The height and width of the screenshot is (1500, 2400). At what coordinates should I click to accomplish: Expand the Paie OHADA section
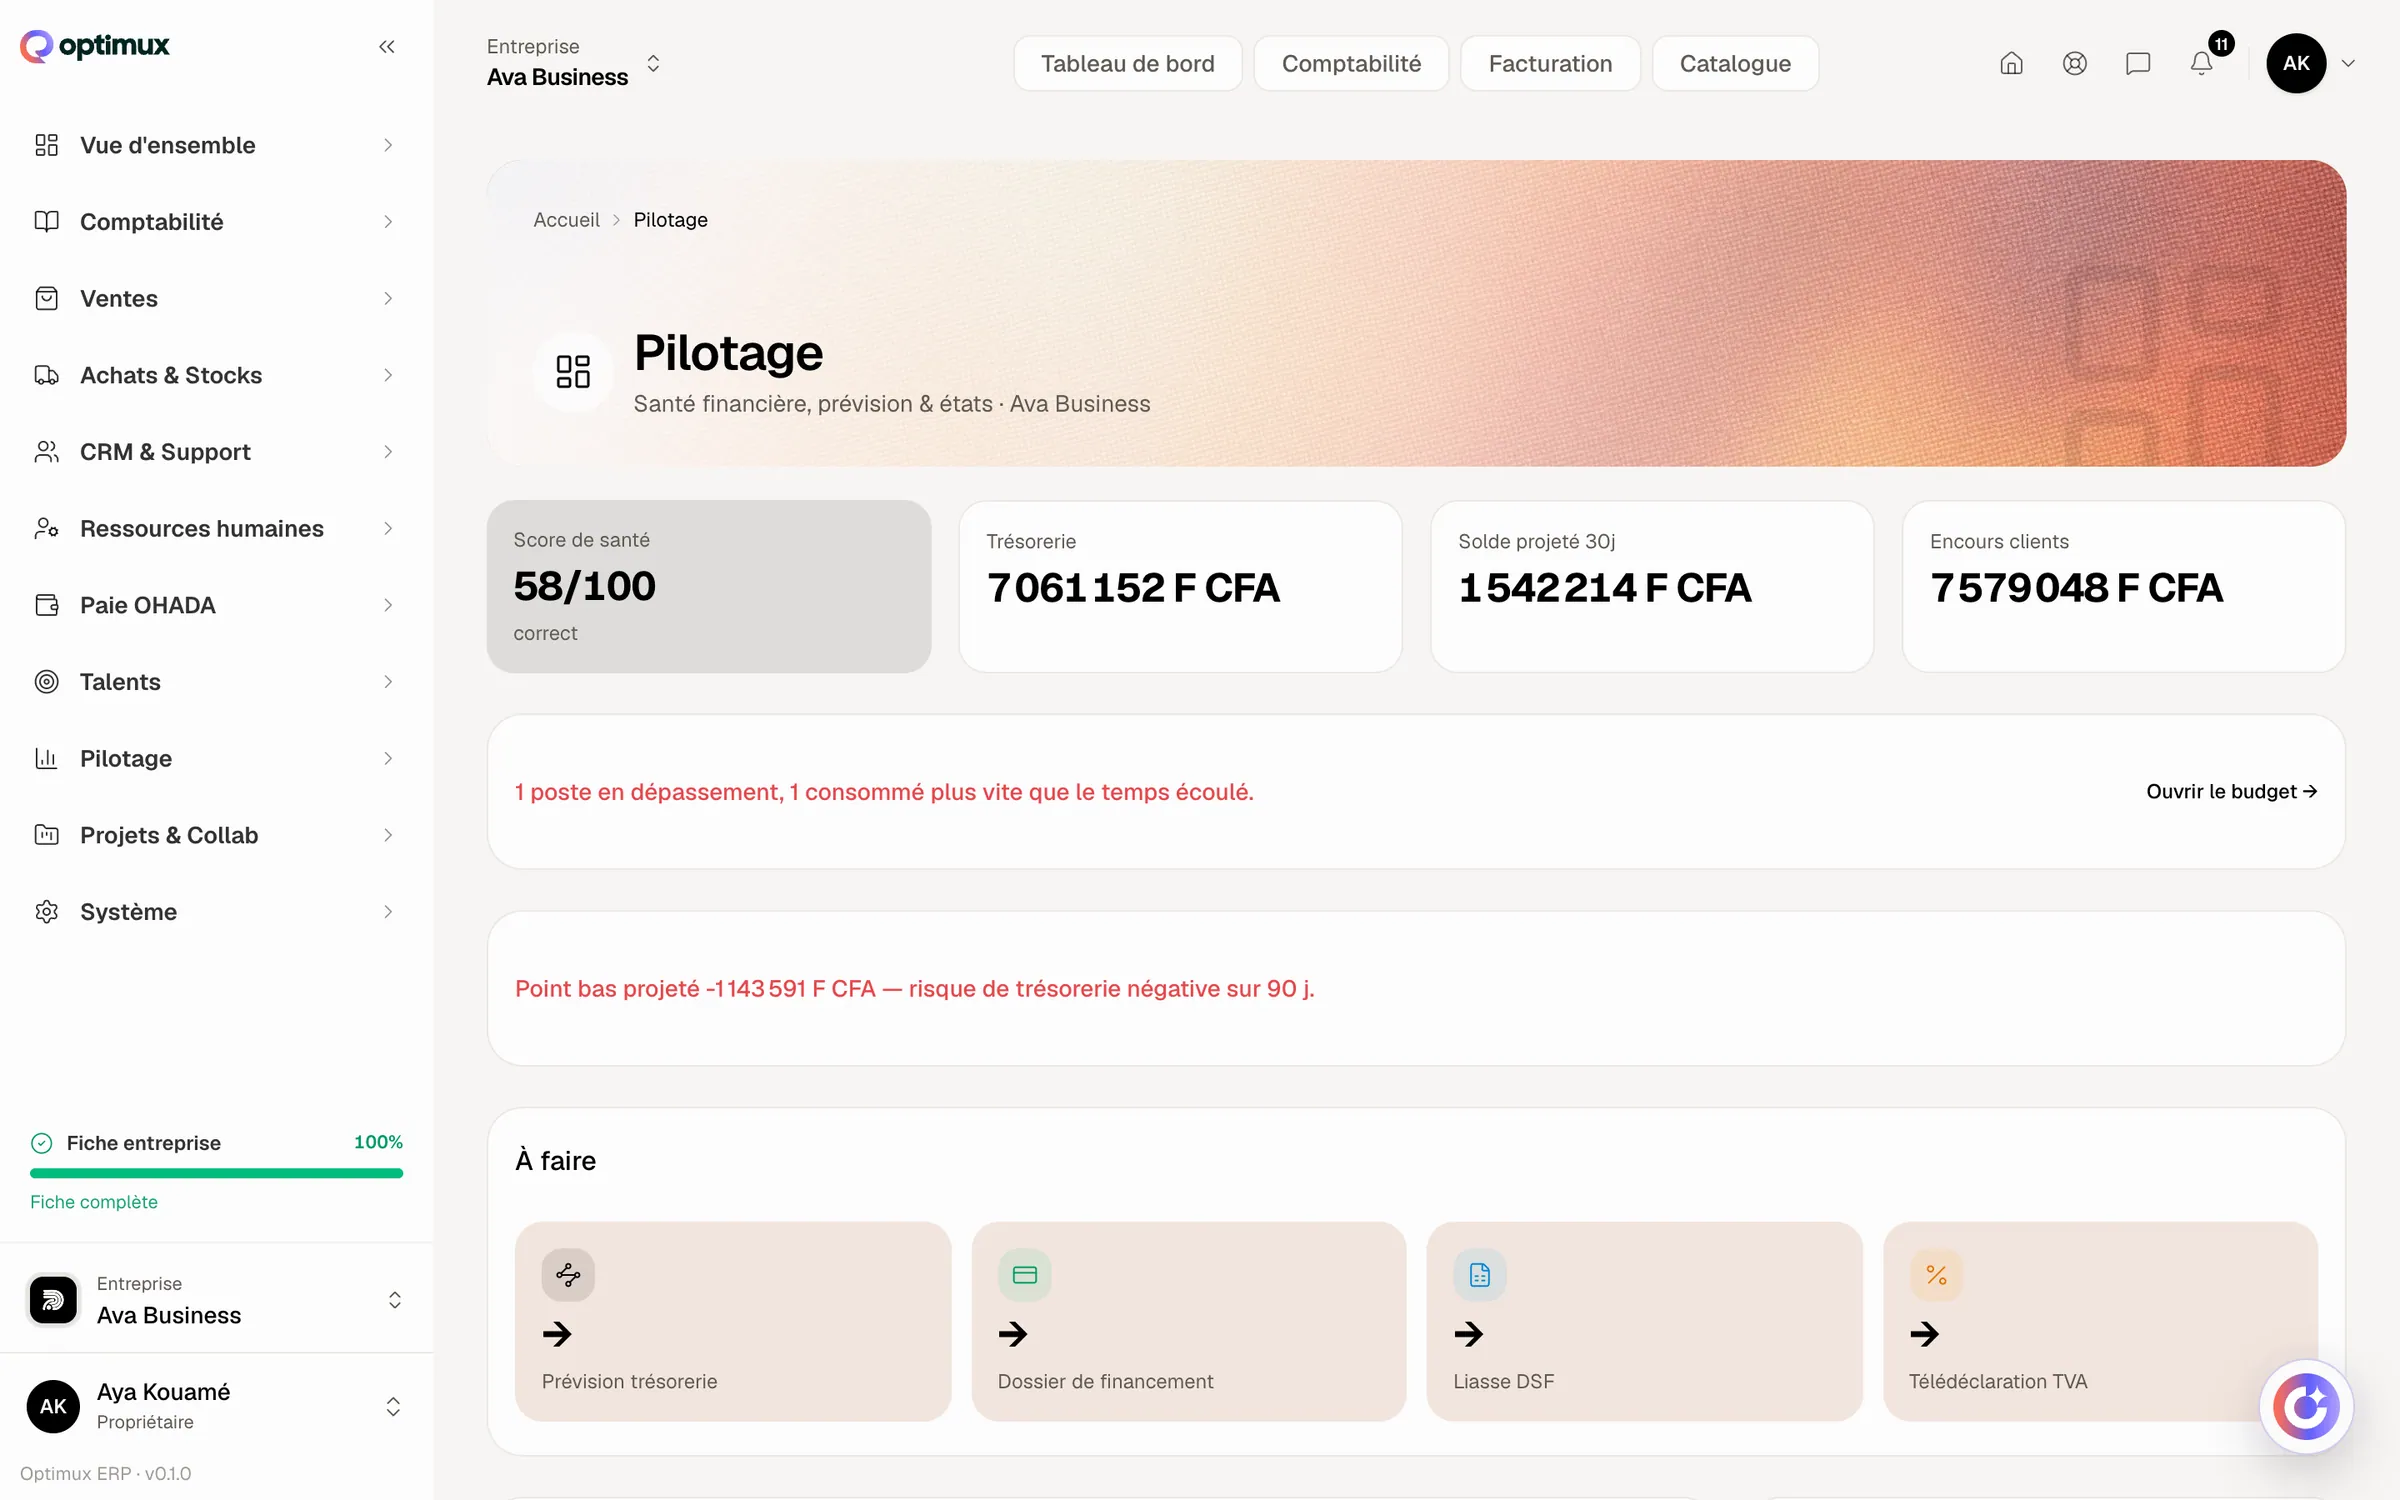pyautogui.click(x=216, y=605)
